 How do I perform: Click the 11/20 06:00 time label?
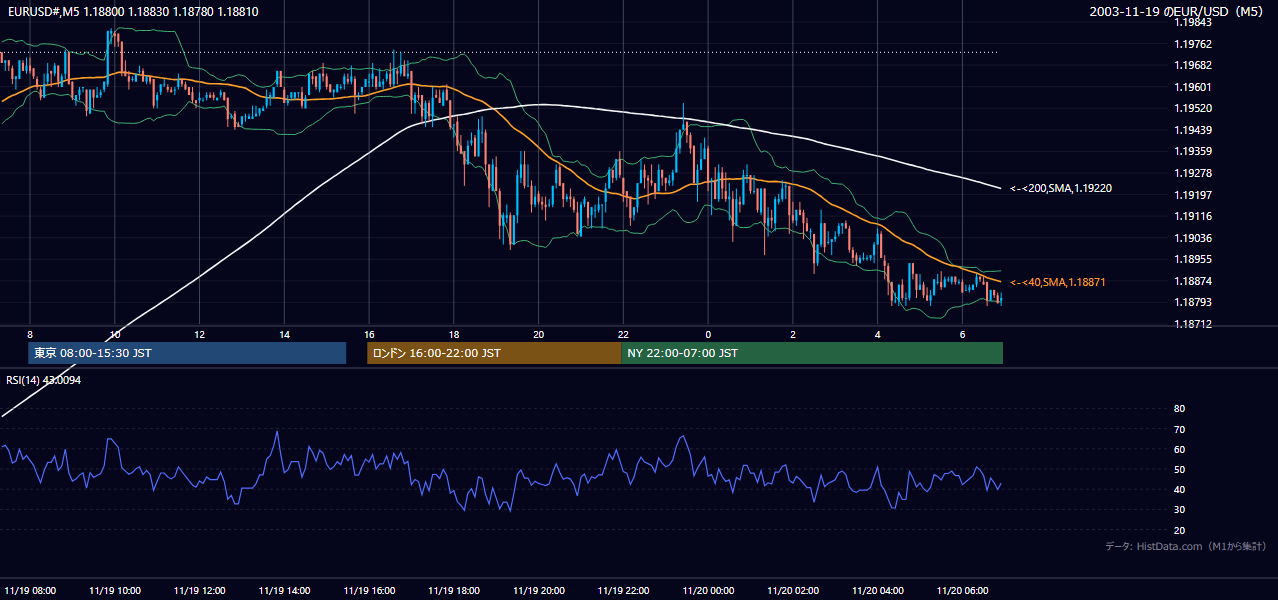(x=963, y=590)
